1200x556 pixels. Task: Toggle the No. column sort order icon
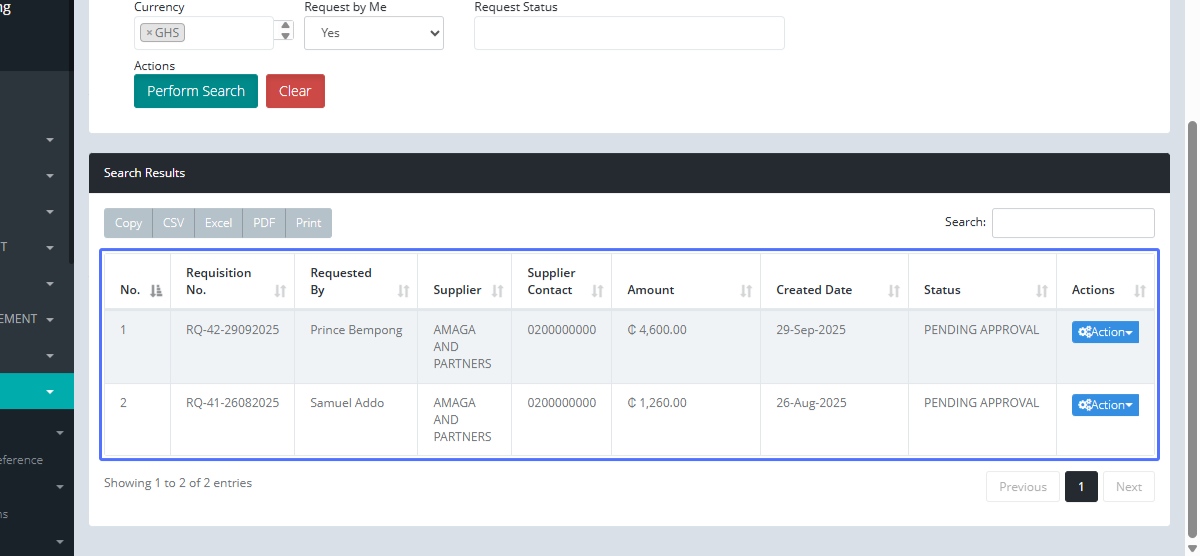point(155,291)
